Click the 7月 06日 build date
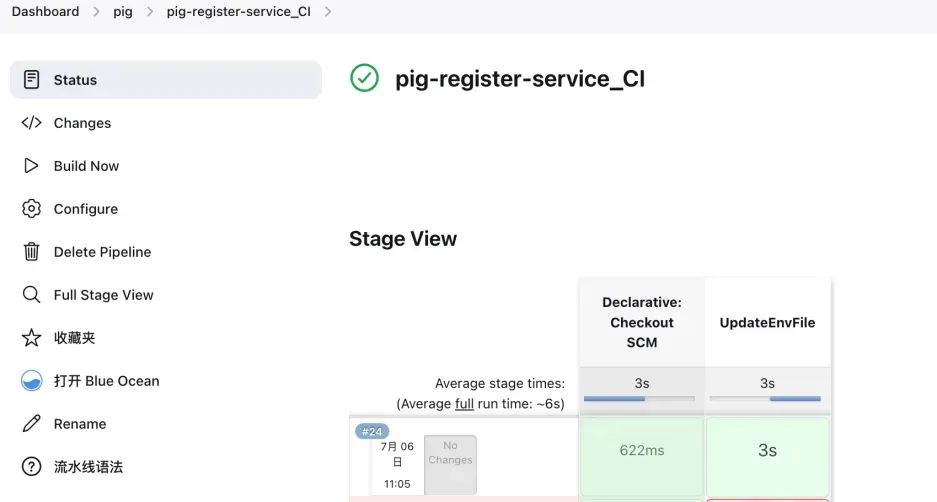937x502 pixels. tap(397, 454)
